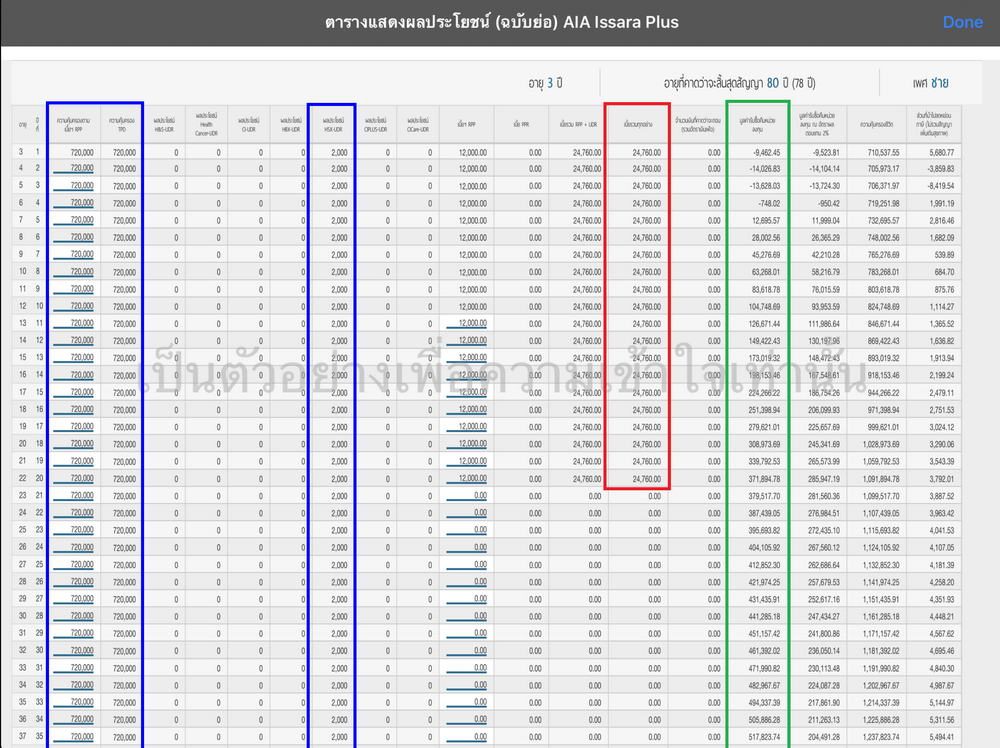
Task: Select the cell showing 45,276.69
Action: coord(766,254)
